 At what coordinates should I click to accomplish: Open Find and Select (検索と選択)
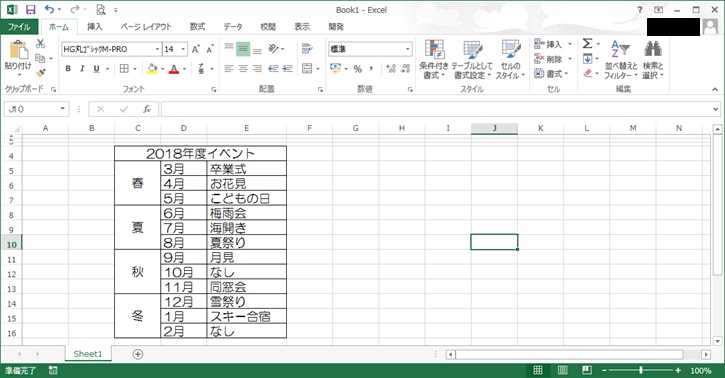click(652, 59)
